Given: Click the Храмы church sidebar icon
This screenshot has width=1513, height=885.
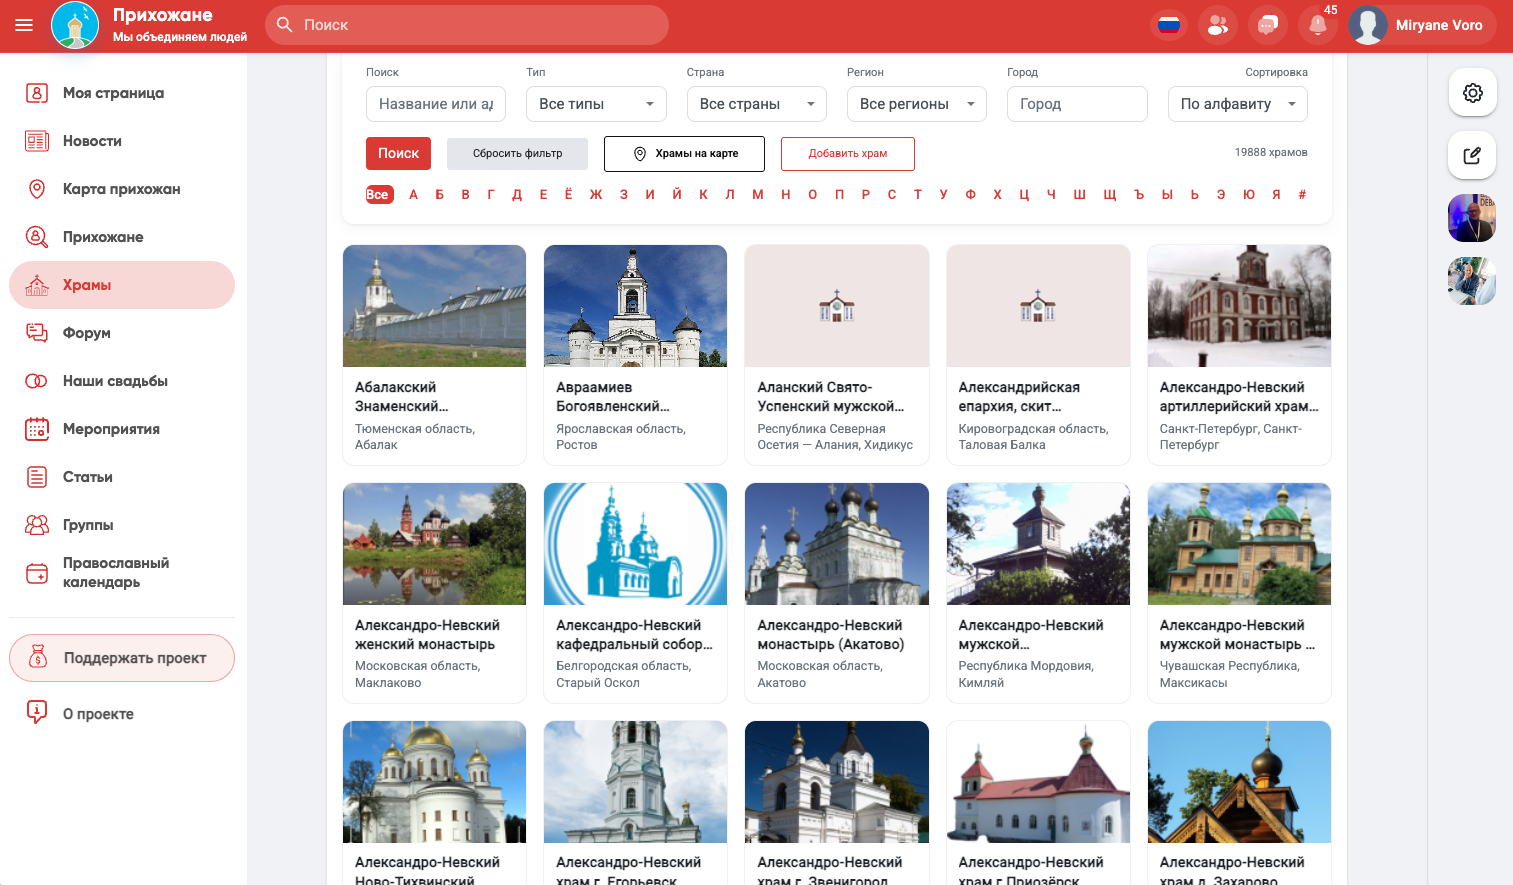Looking at the screenshot, I should 37,285.
